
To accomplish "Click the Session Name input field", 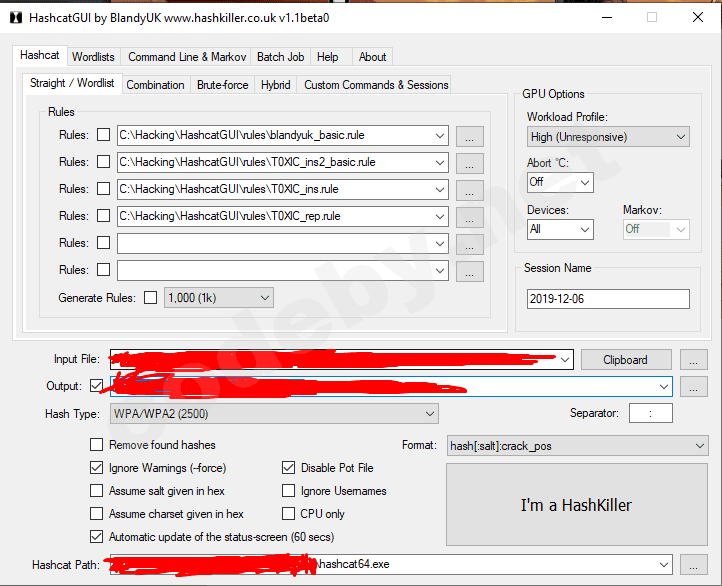I will click(608, 299).
